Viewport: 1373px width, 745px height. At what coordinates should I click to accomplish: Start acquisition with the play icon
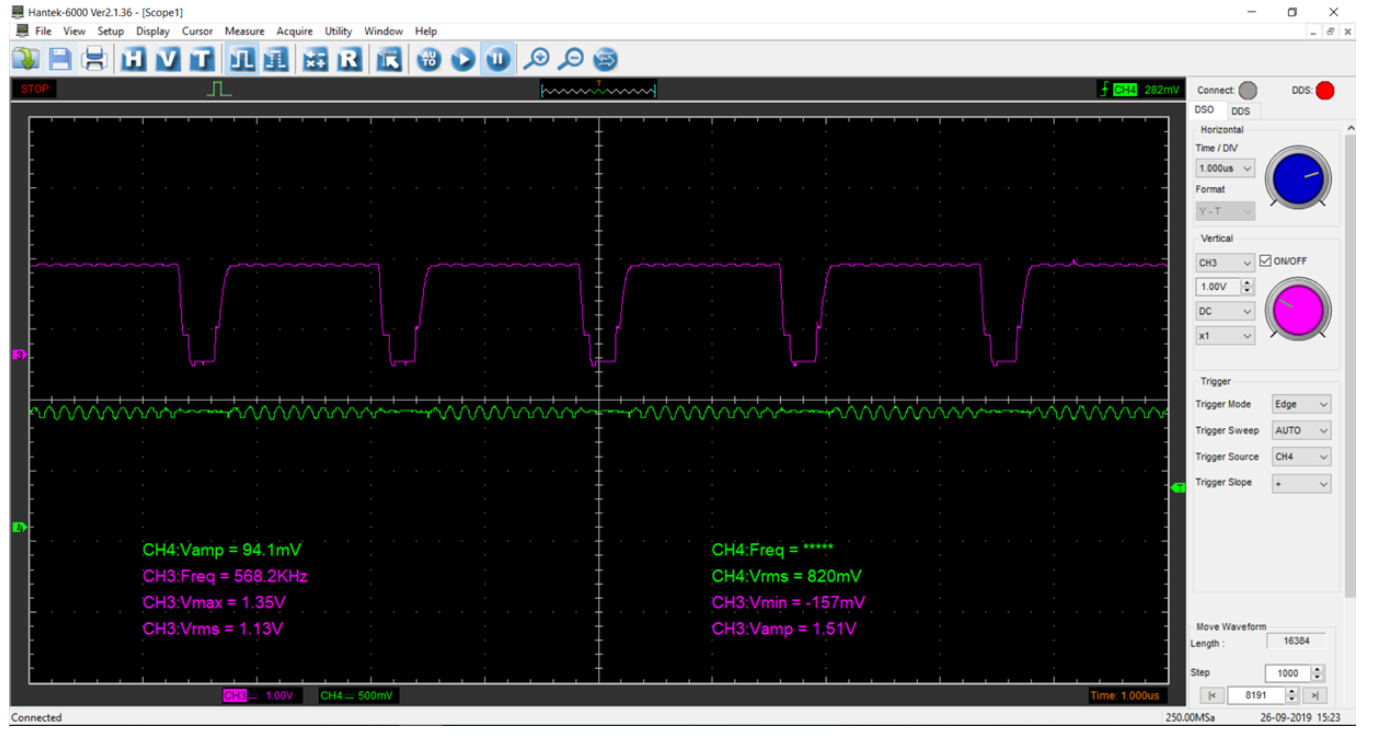point(463,59)
